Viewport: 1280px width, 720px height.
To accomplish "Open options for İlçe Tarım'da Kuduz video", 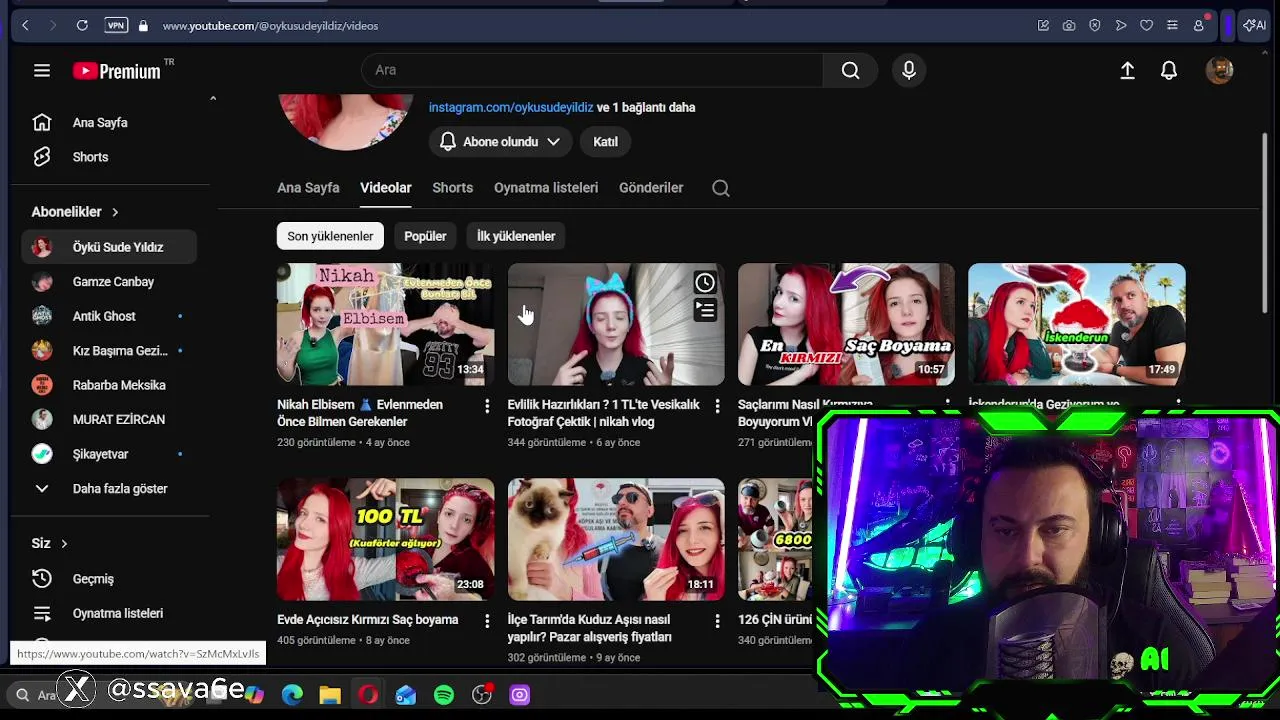I will (x=717, y=621).
